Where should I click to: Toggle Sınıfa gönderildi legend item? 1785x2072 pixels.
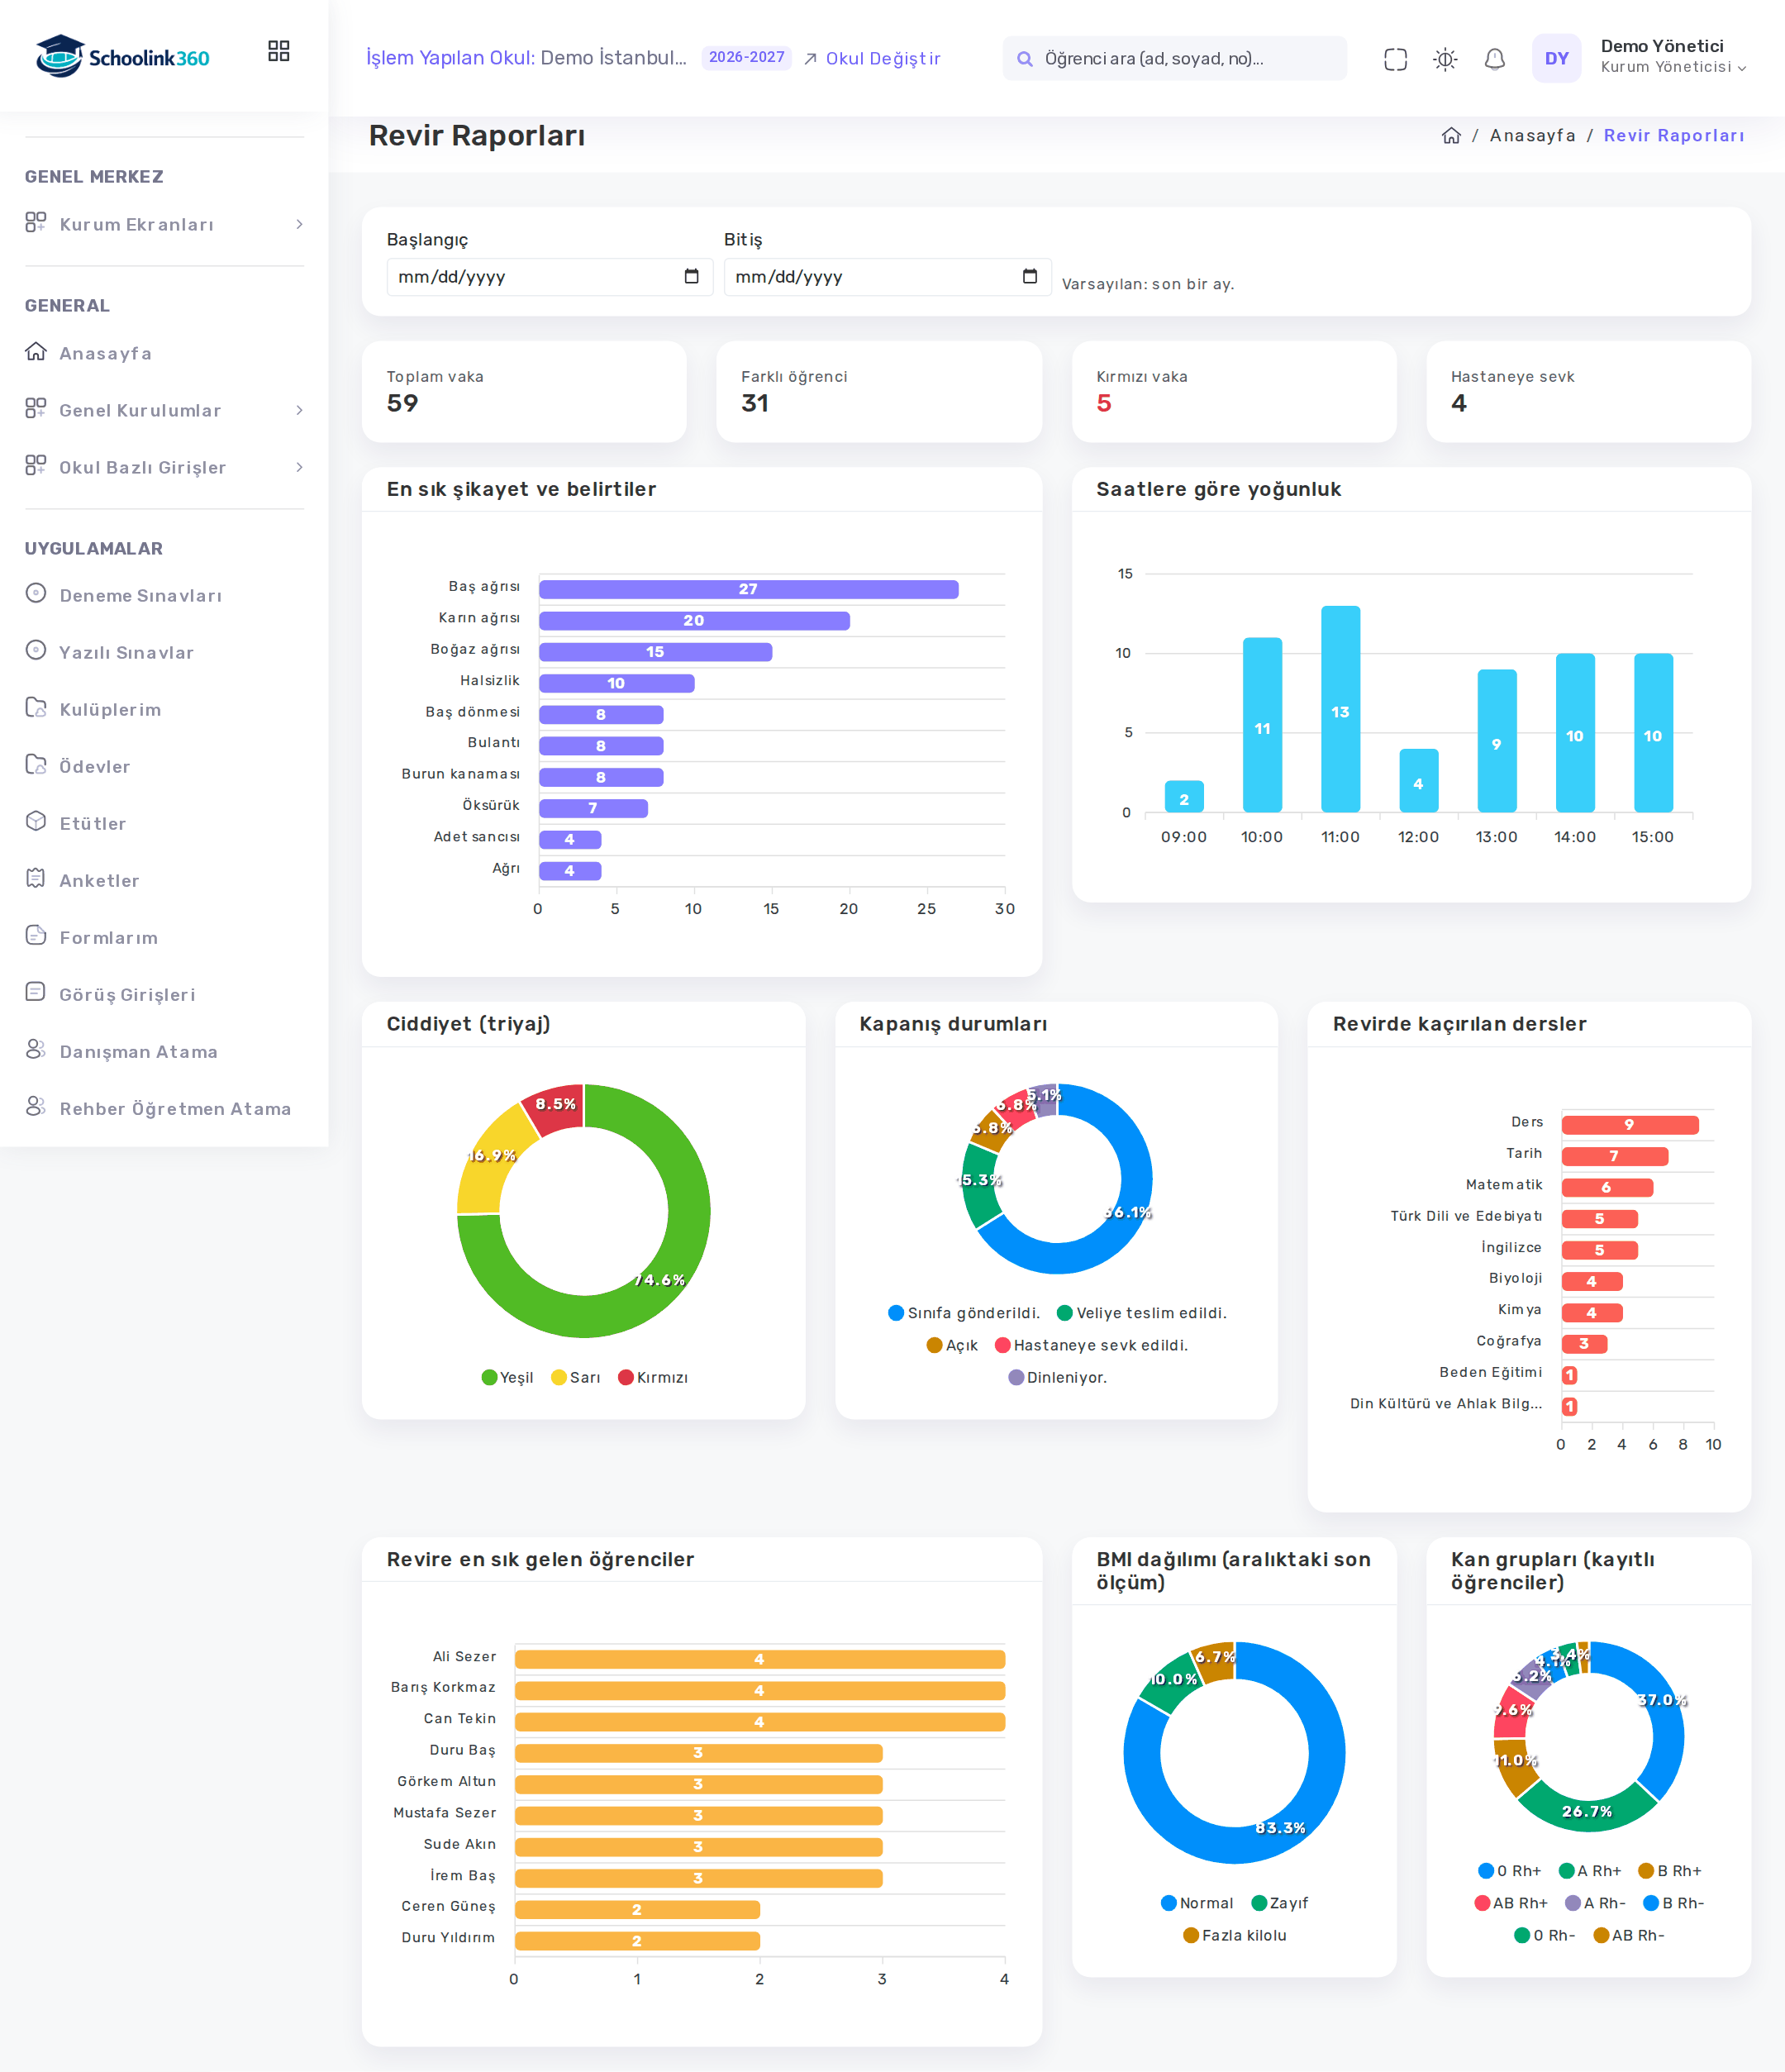coord(964,1313)
